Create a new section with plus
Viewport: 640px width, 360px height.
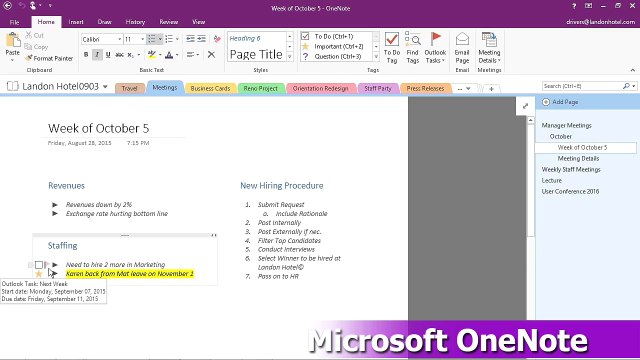[491, 89]
